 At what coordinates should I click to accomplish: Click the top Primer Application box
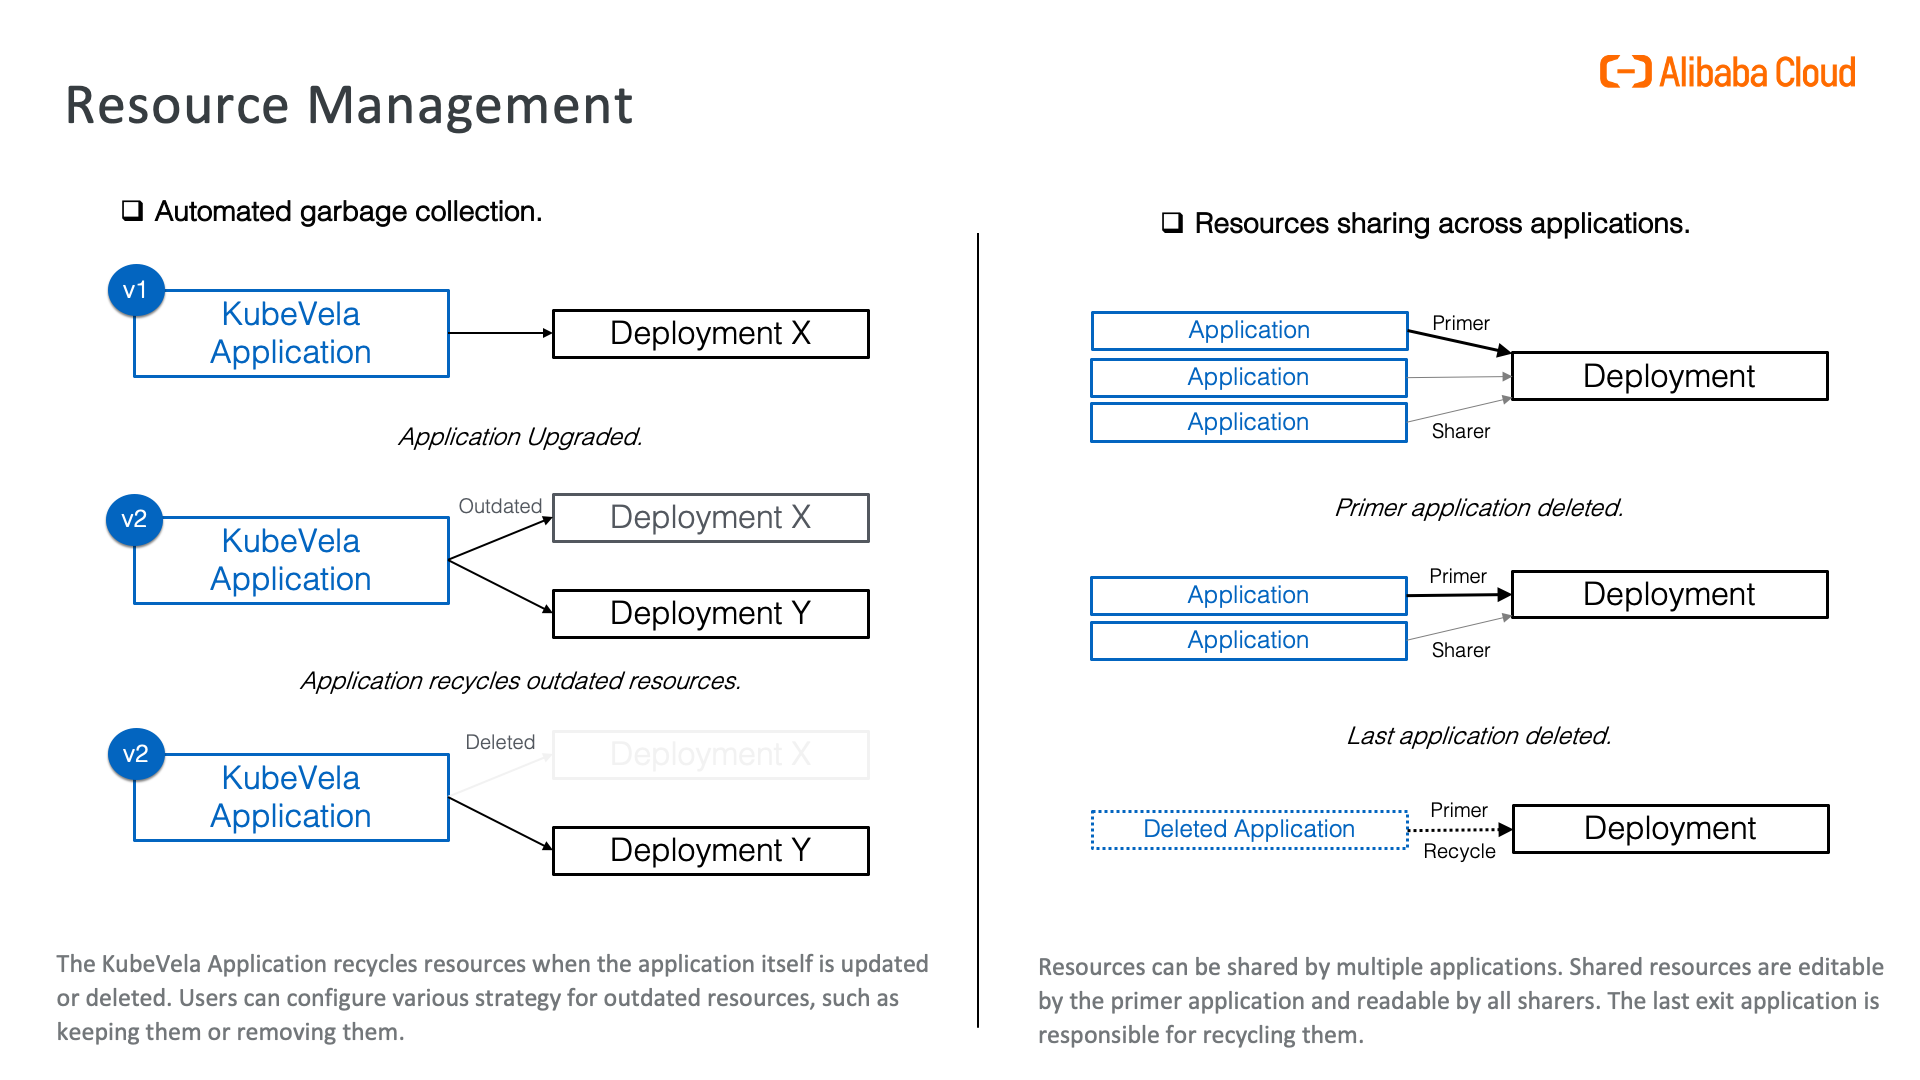tap(1249, 330)
